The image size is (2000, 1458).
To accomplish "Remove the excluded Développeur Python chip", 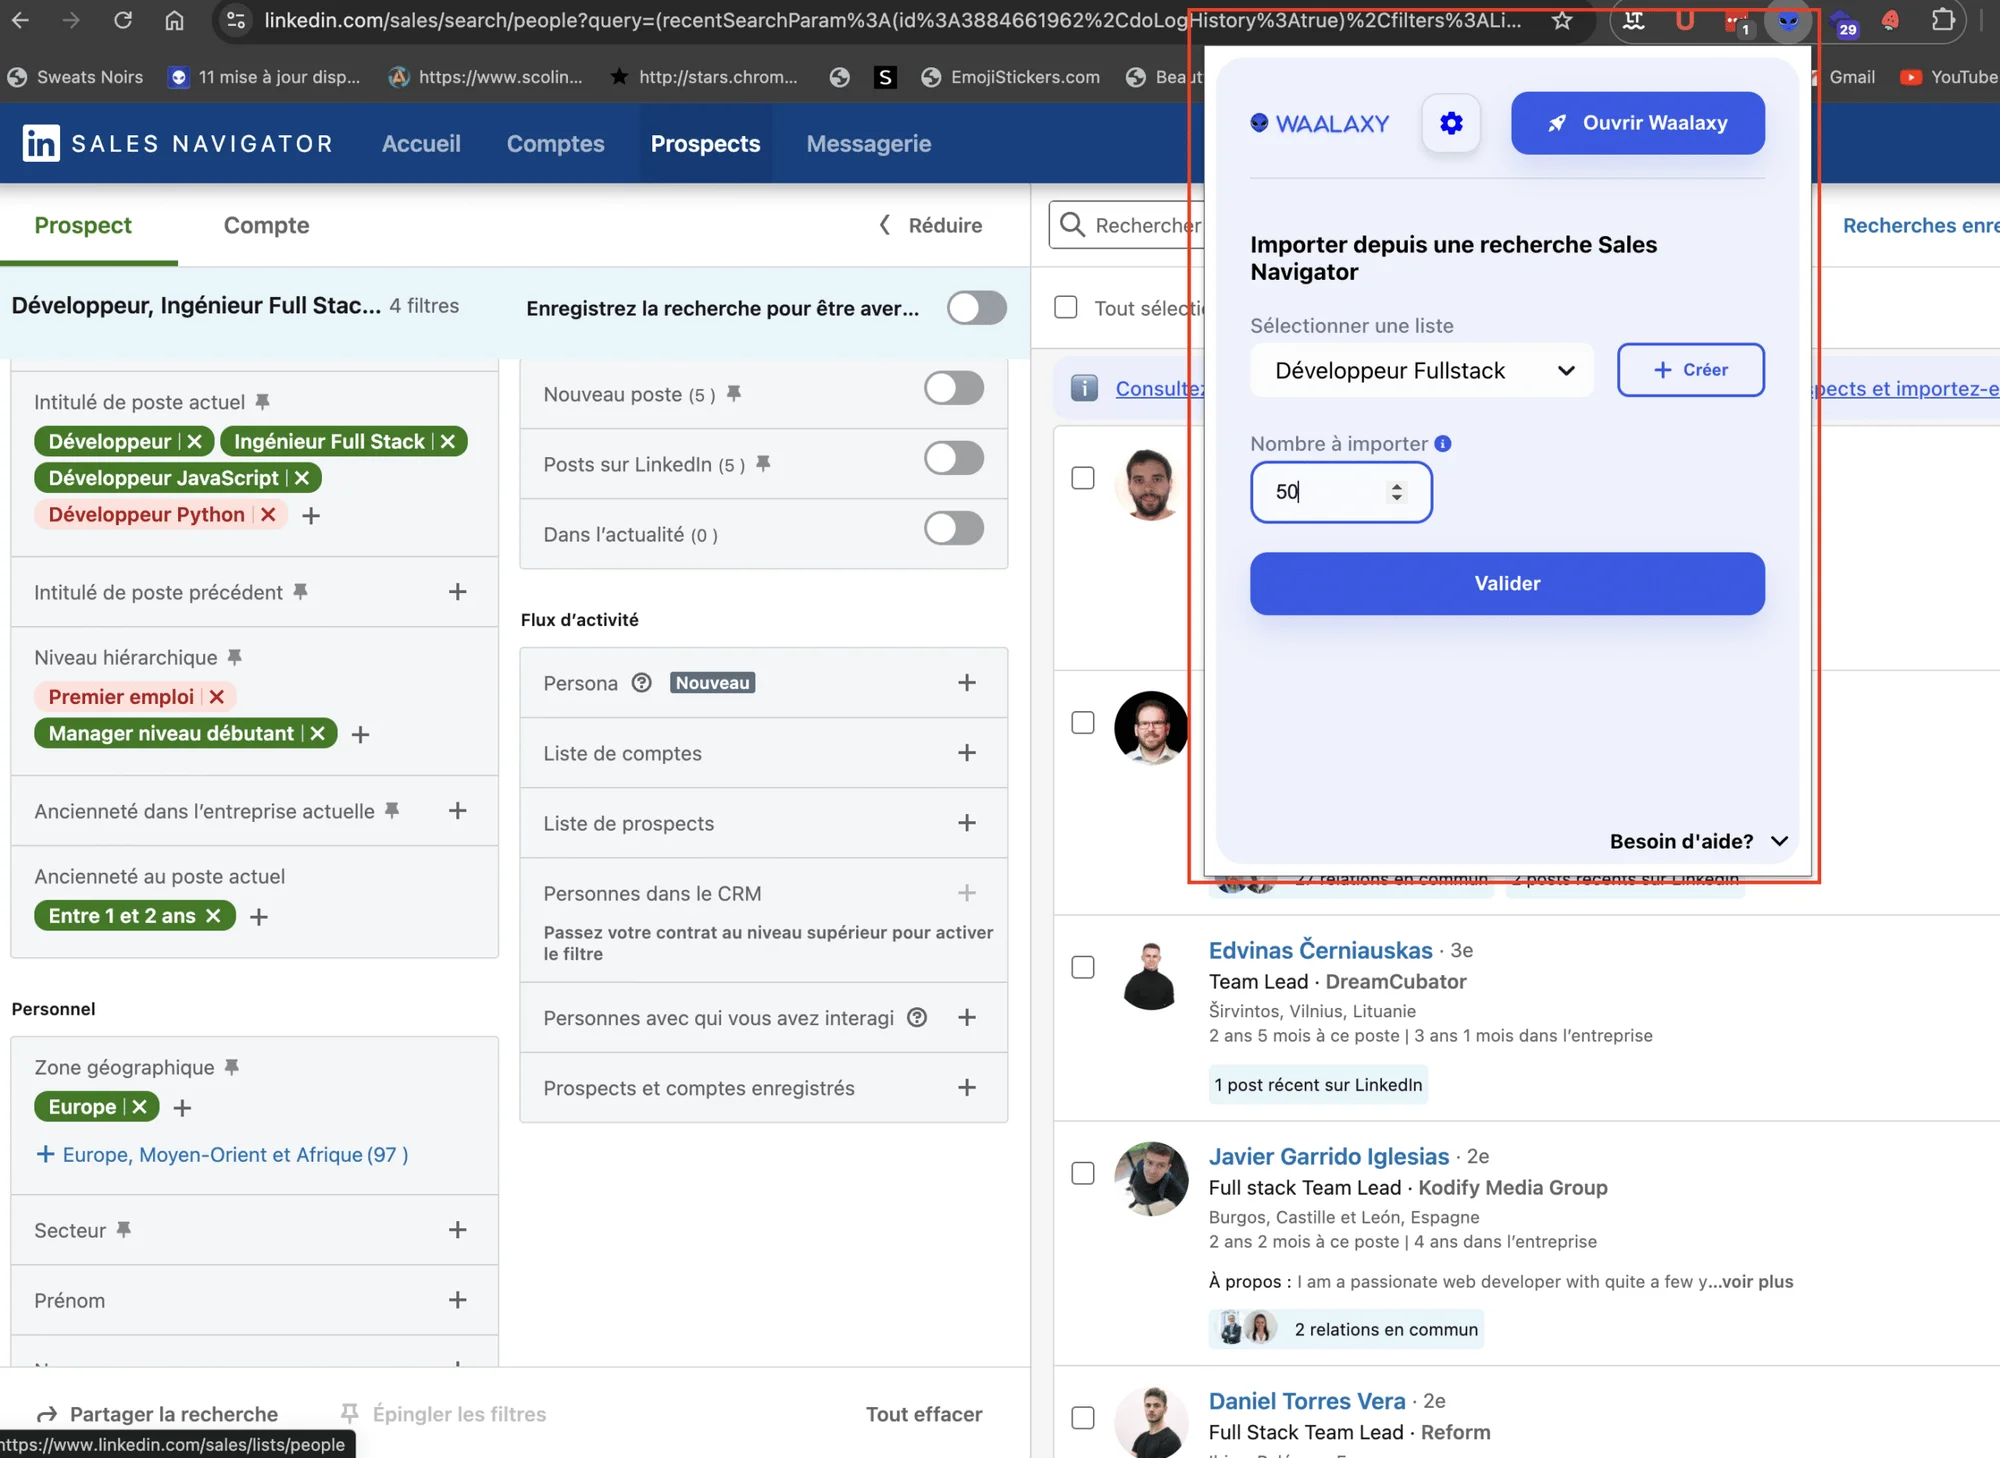I will 268,515.
